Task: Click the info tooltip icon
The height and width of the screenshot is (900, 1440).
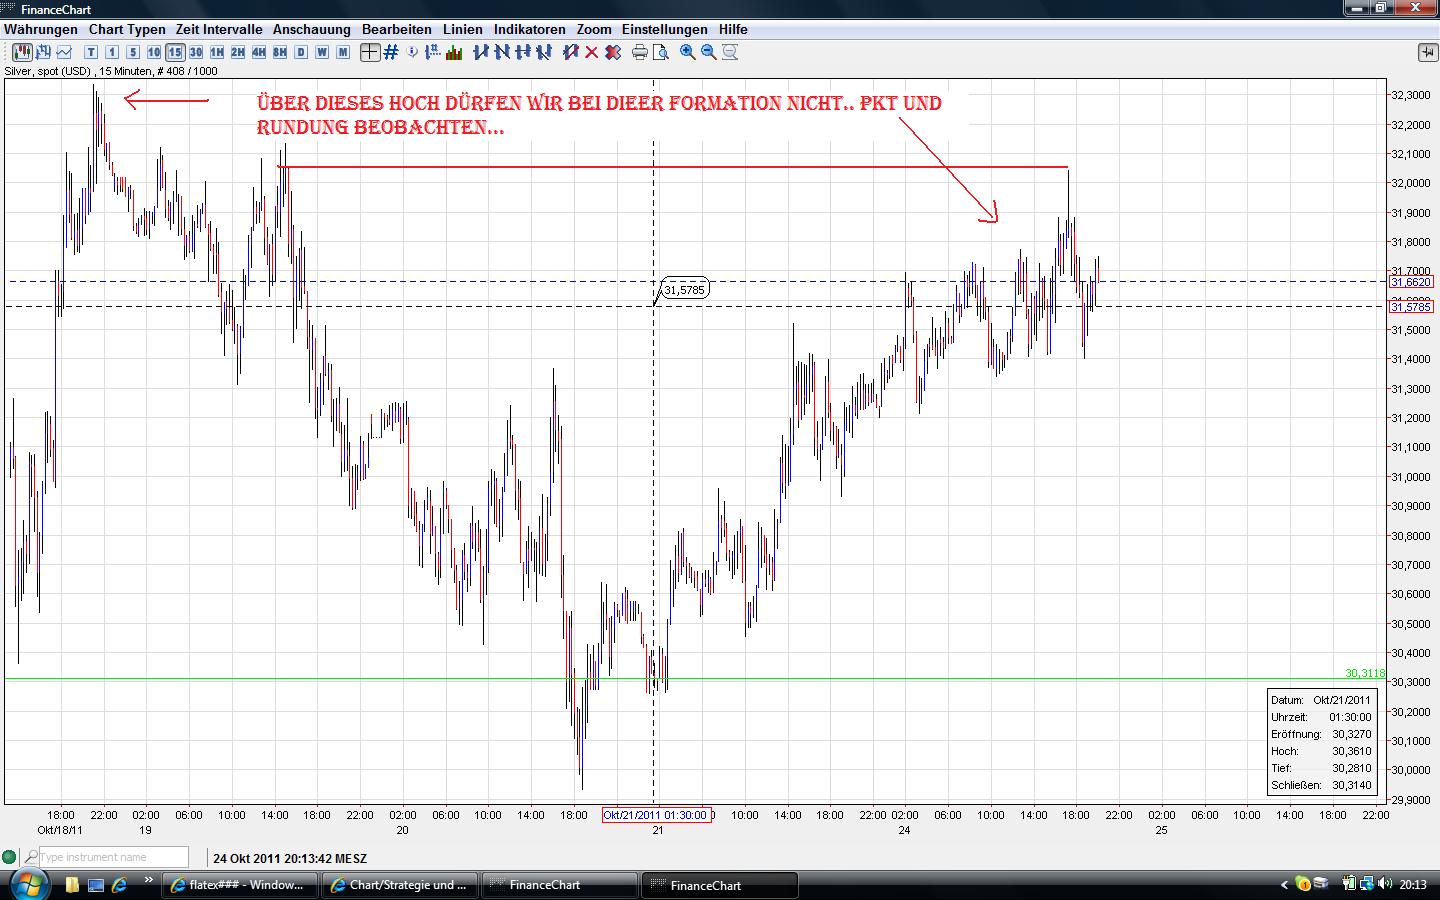Action: pyautogui.click(x=413, y=52)
